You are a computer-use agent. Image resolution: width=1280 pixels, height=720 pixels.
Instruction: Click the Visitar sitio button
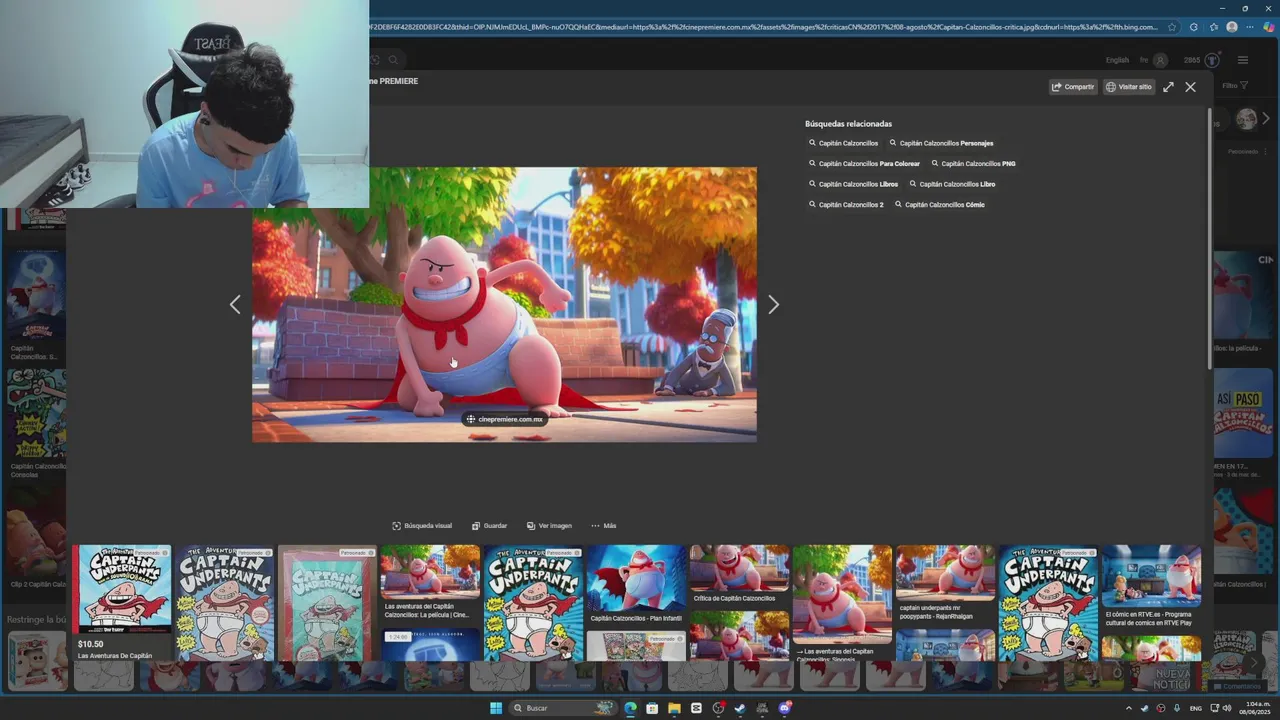point(1128,87)
